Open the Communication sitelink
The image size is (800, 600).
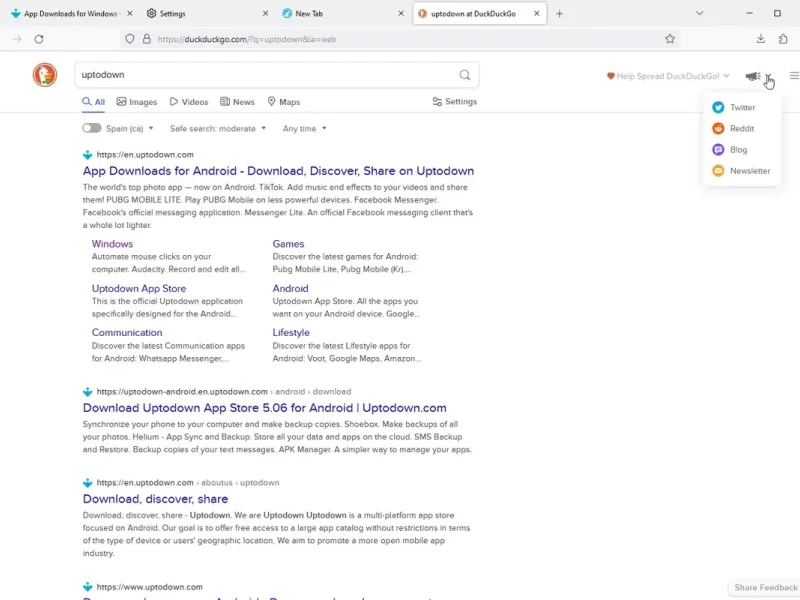127,332
